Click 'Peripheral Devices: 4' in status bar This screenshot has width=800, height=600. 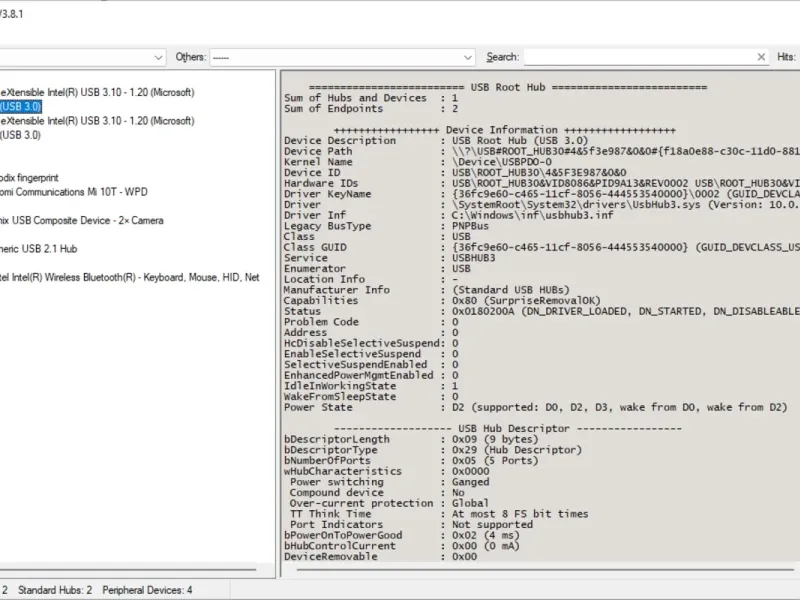pos(147,590)
